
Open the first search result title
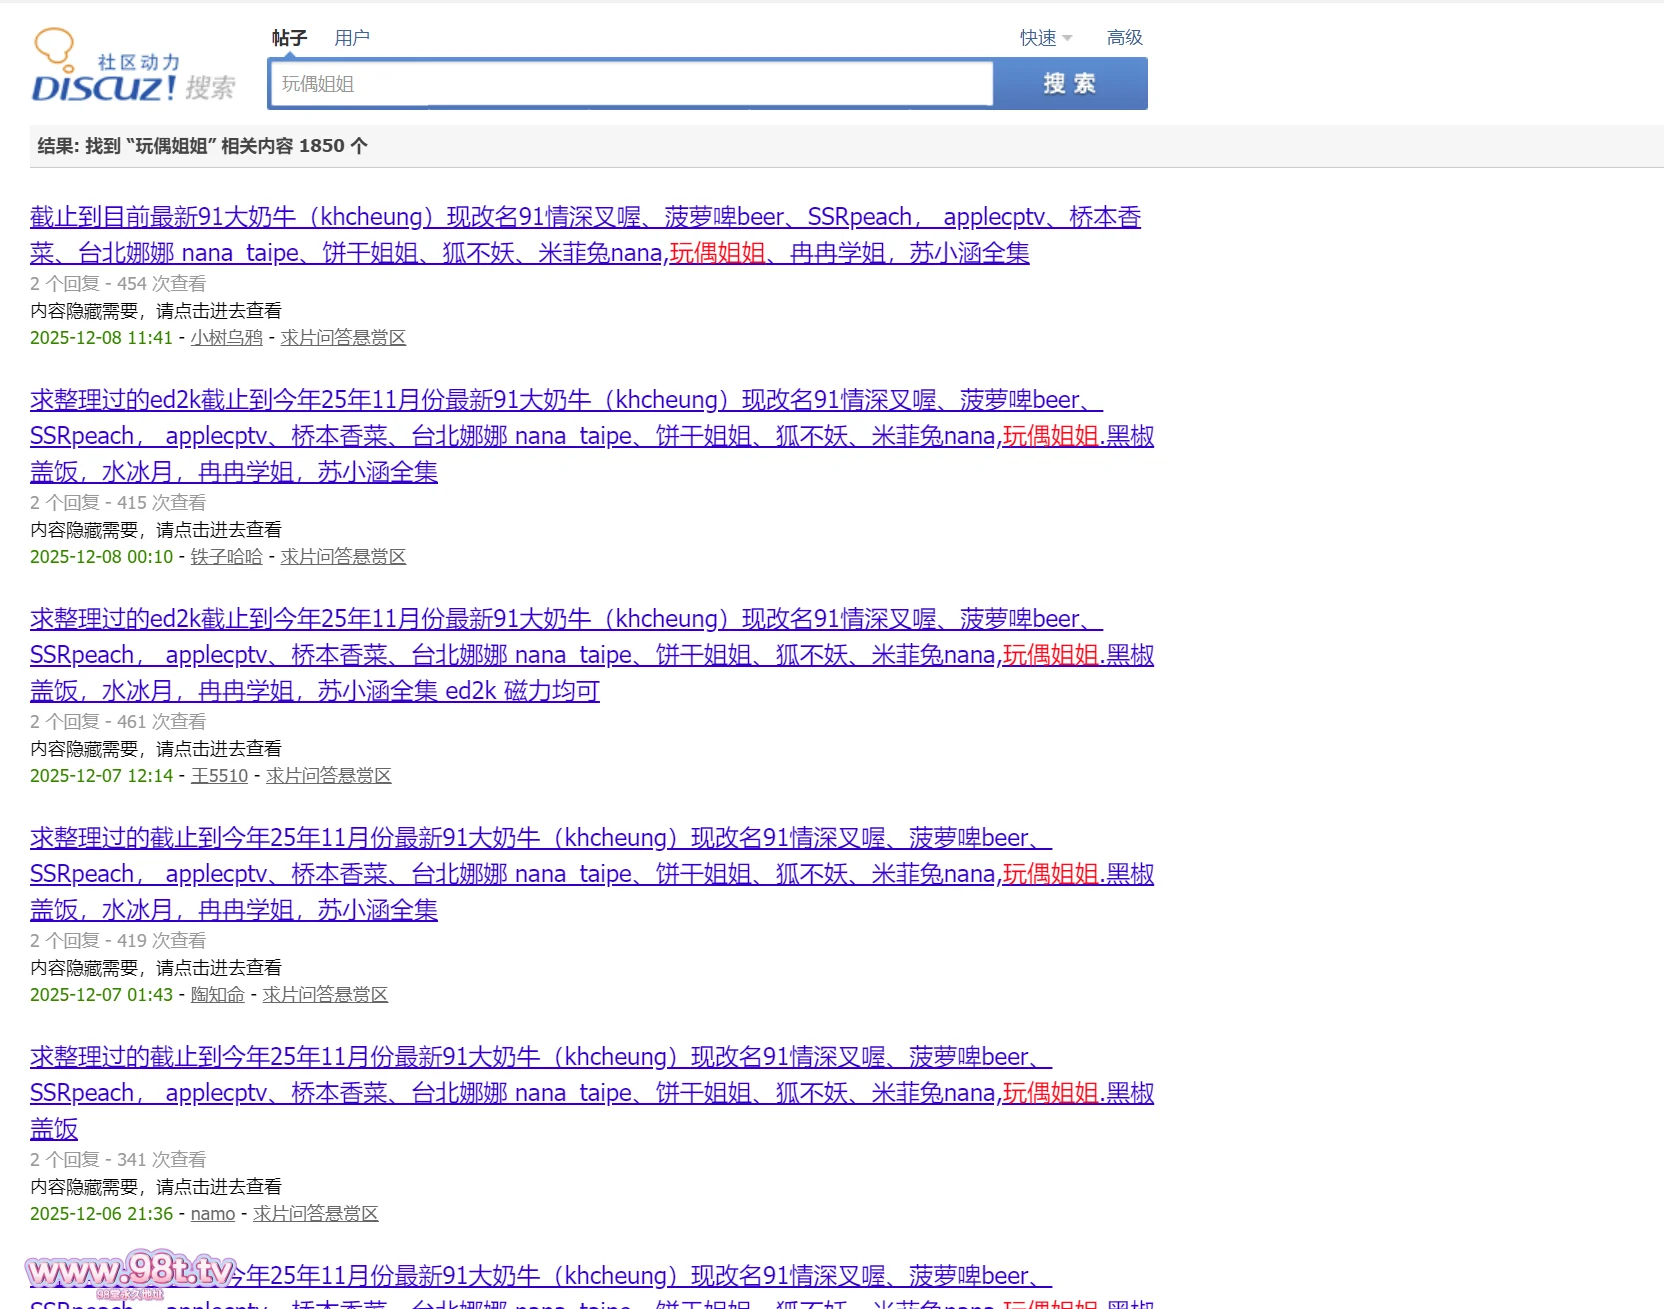point(585,218)
